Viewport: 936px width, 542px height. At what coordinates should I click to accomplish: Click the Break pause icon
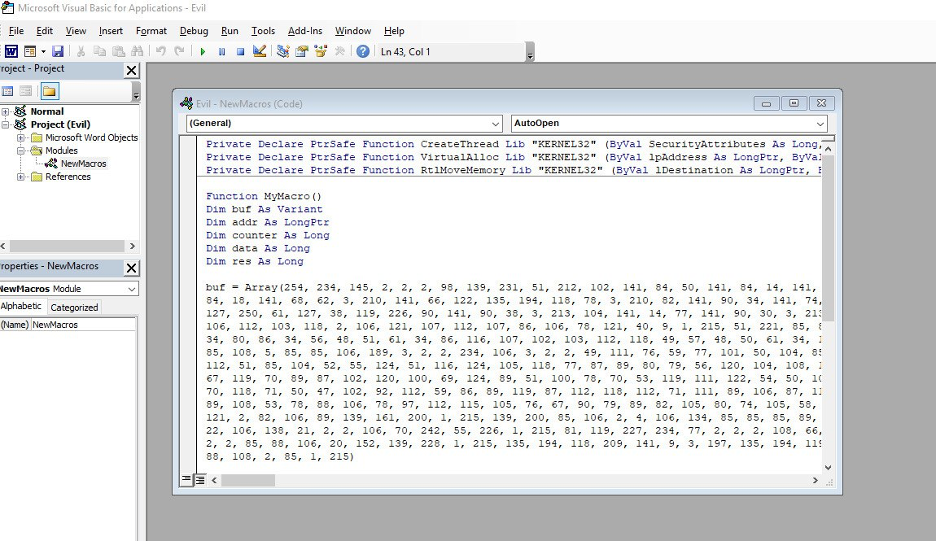point(221,51)
